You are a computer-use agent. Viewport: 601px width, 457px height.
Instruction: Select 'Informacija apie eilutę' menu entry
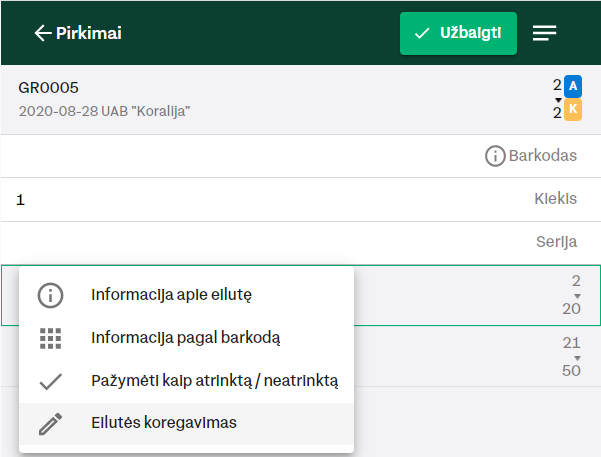pyautogui.click(x=171, y=296)
